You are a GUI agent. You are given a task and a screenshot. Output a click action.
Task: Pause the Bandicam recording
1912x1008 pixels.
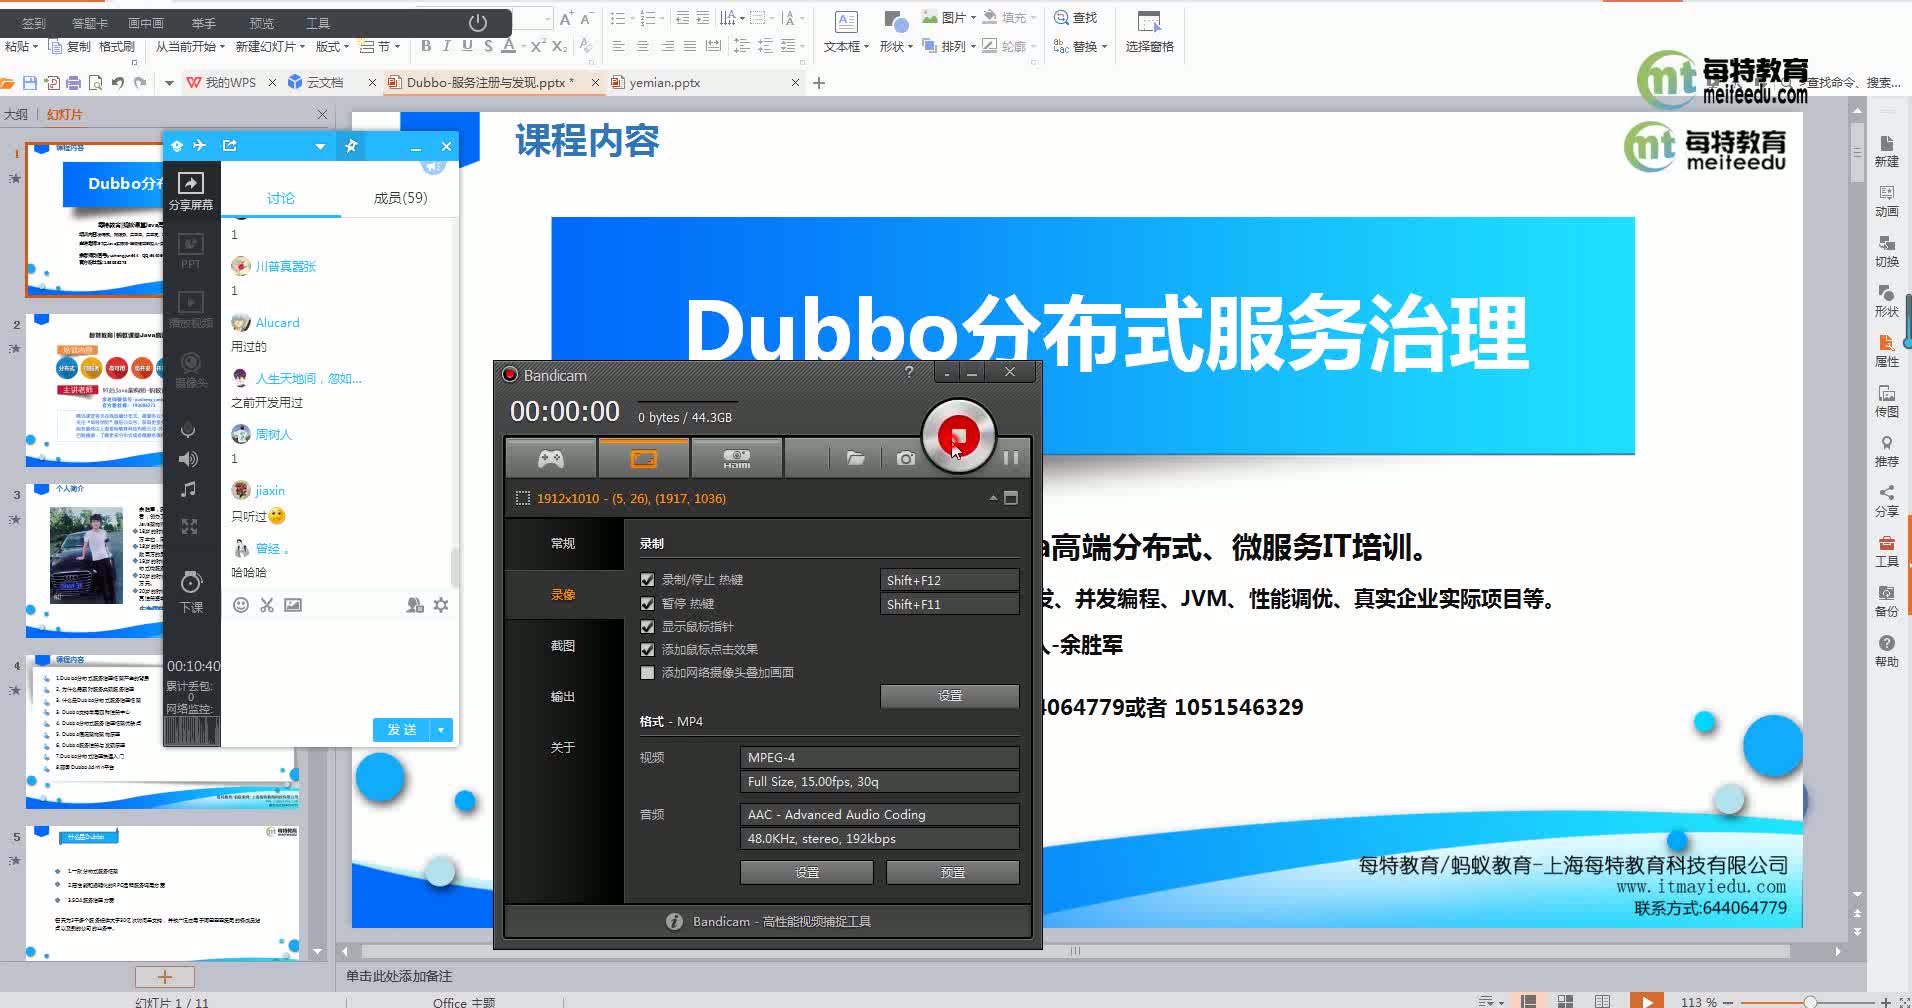click(x=1011, y=458)
